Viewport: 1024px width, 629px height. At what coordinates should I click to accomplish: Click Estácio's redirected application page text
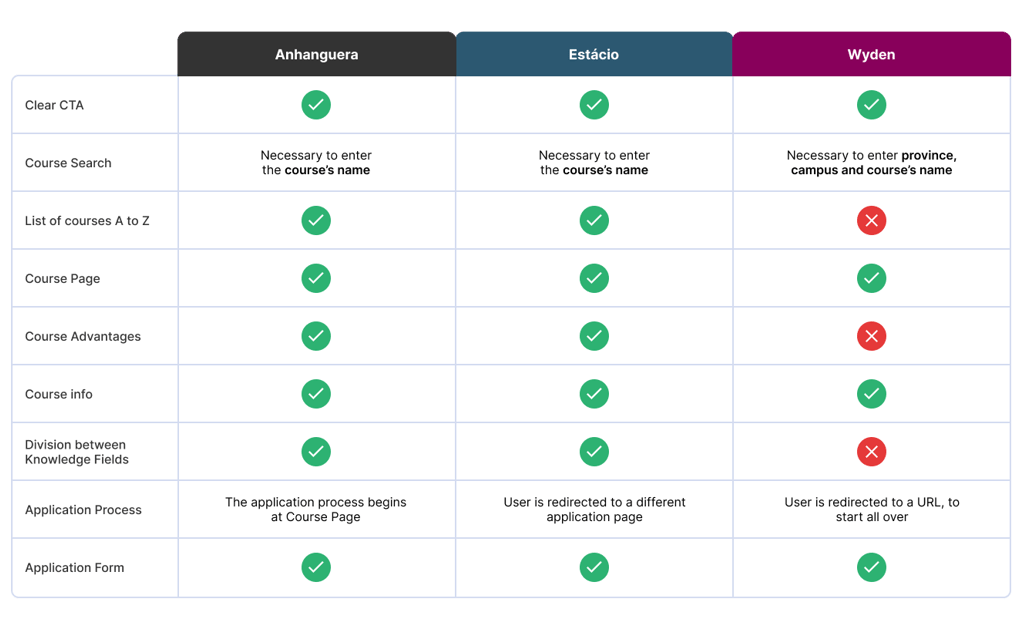point(594,510)
